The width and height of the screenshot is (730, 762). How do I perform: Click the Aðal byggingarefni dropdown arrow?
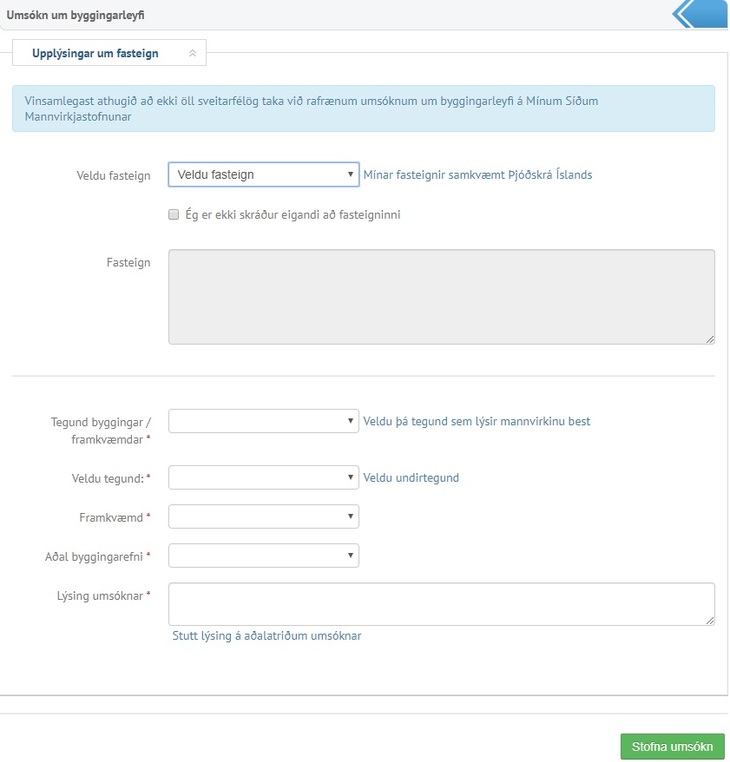pos(350,555)
